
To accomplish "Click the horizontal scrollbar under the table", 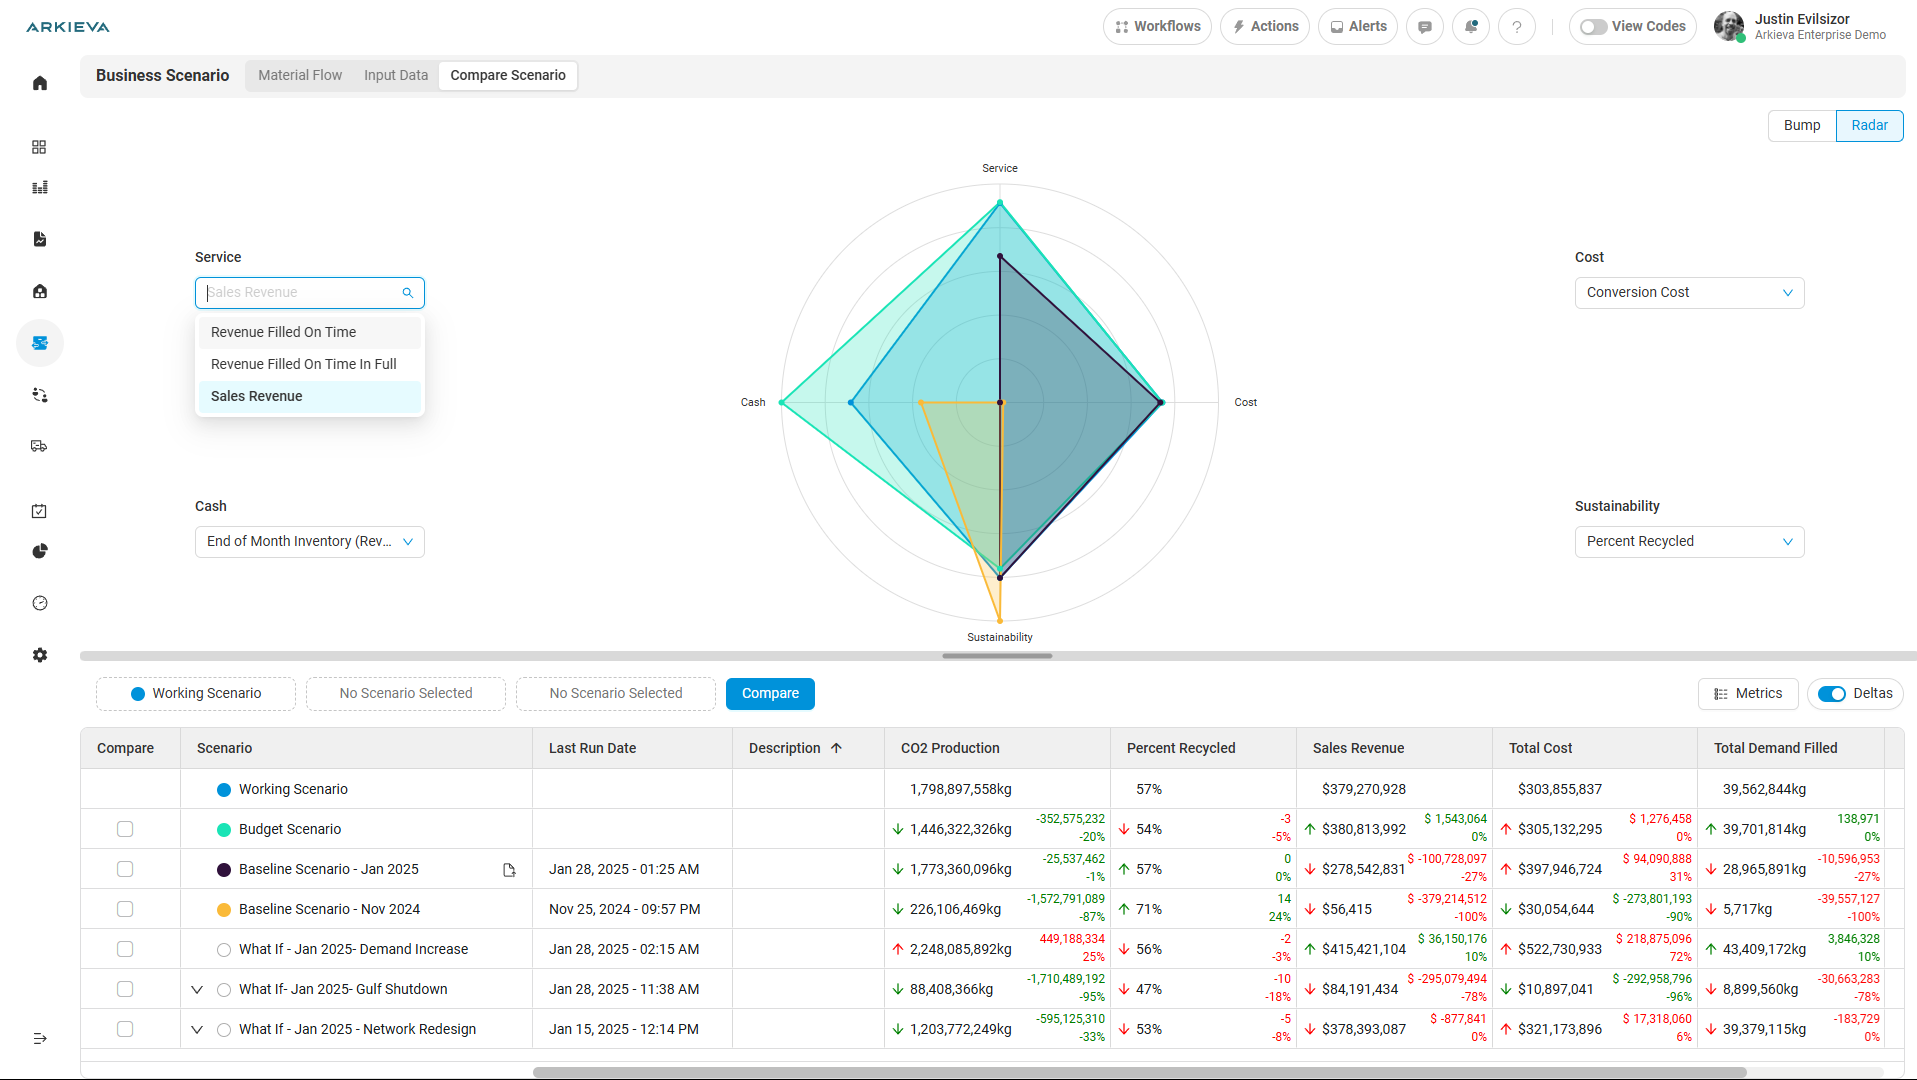I will point(1139,1073).
